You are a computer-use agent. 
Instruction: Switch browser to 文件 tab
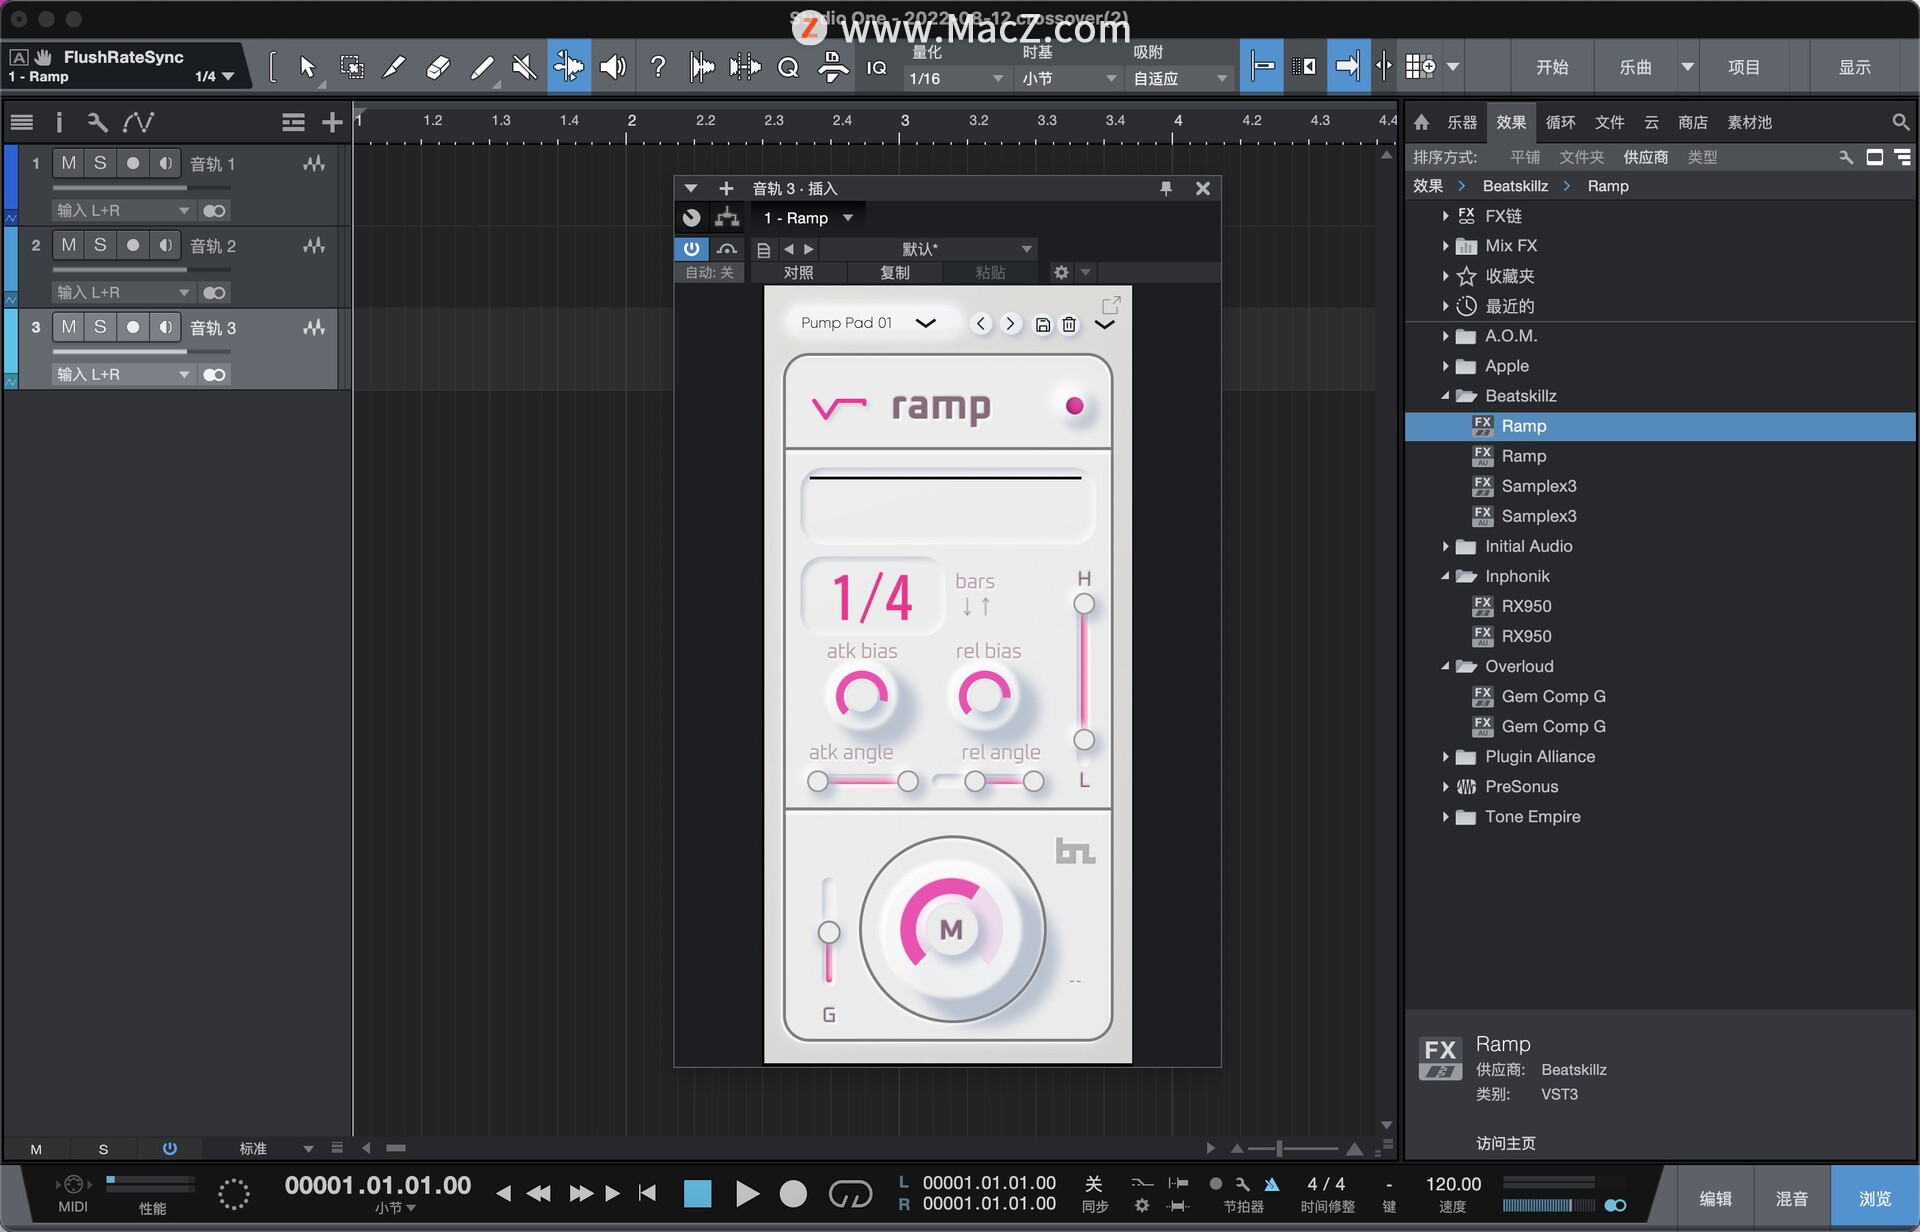1609,122
